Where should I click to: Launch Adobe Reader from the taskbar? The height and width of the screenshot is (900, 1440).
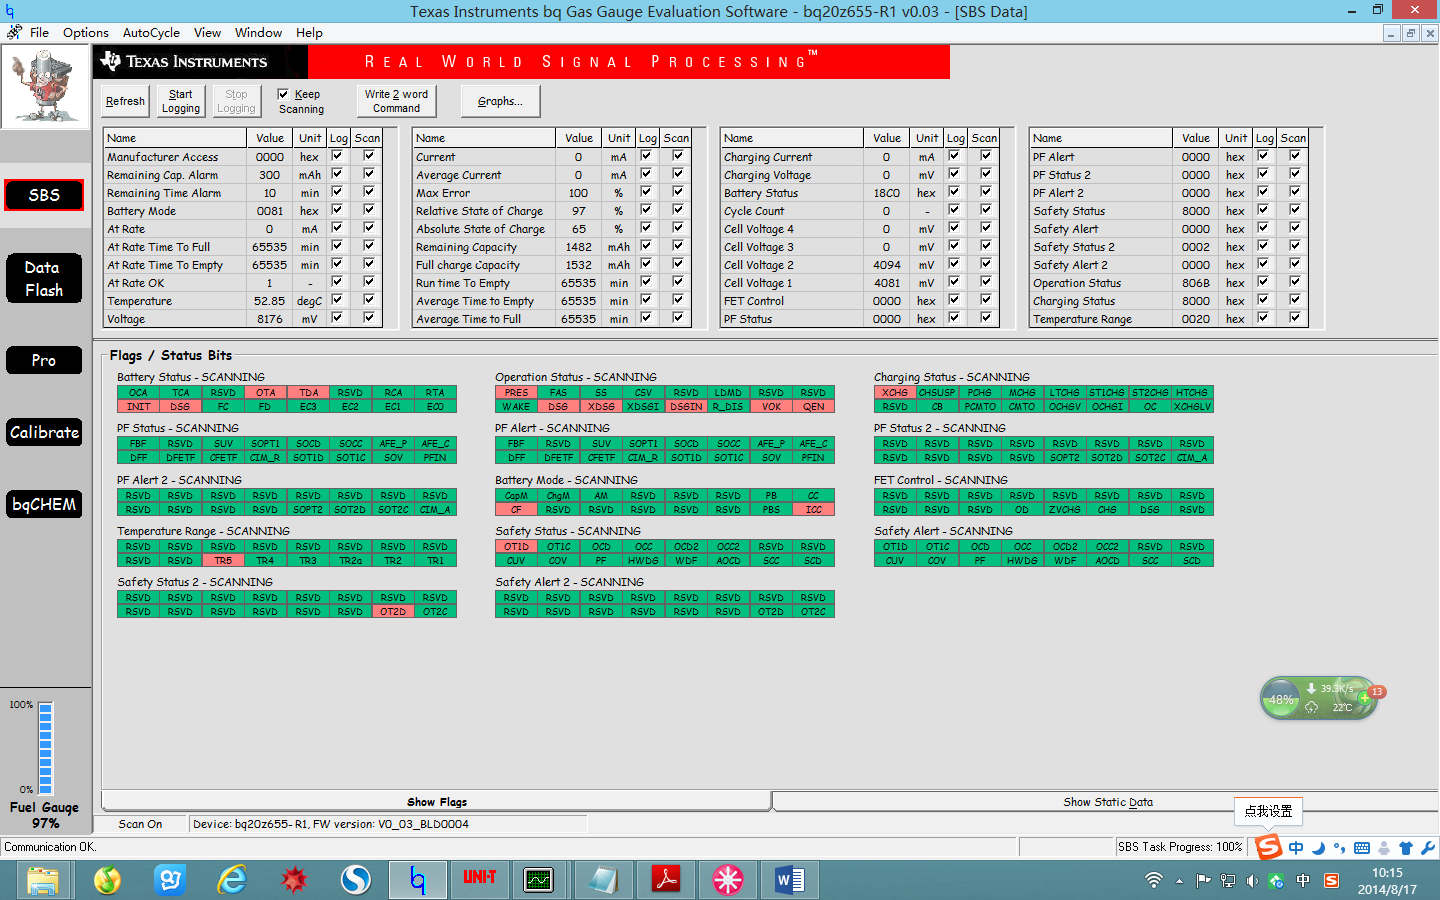coord(666,880)
